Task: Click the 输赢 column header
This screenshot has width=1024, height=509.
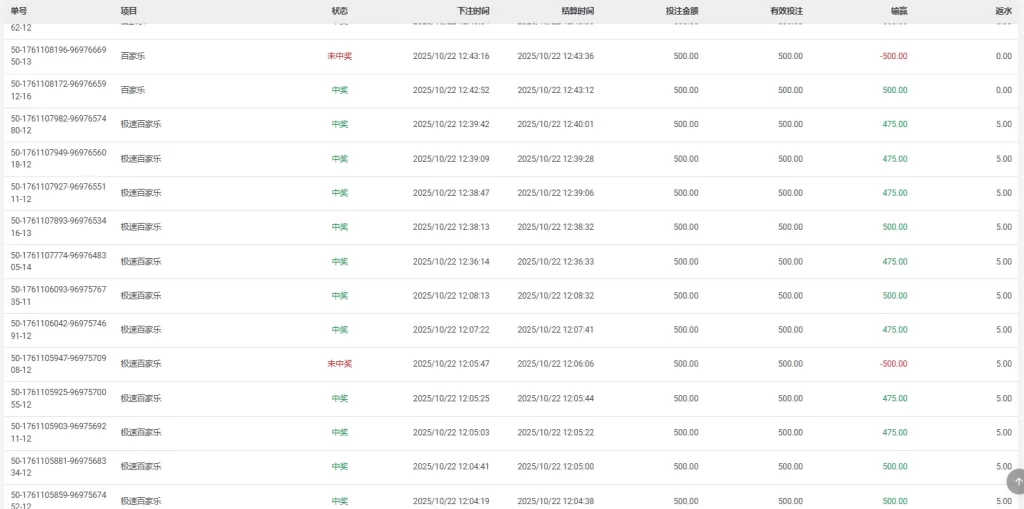Action: click(x=898, y=11)
